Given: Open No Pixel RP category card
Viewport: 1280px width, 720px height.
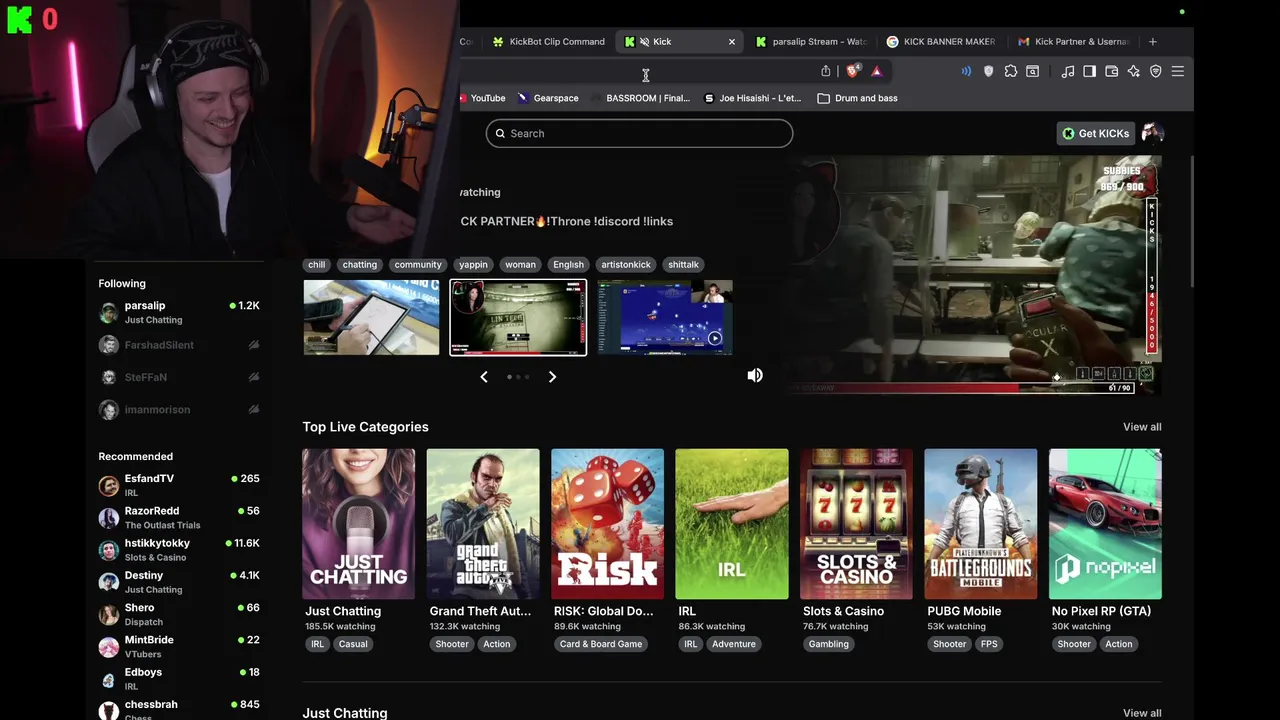Looking at the screenshot, I should click(x=1105, y=524).
